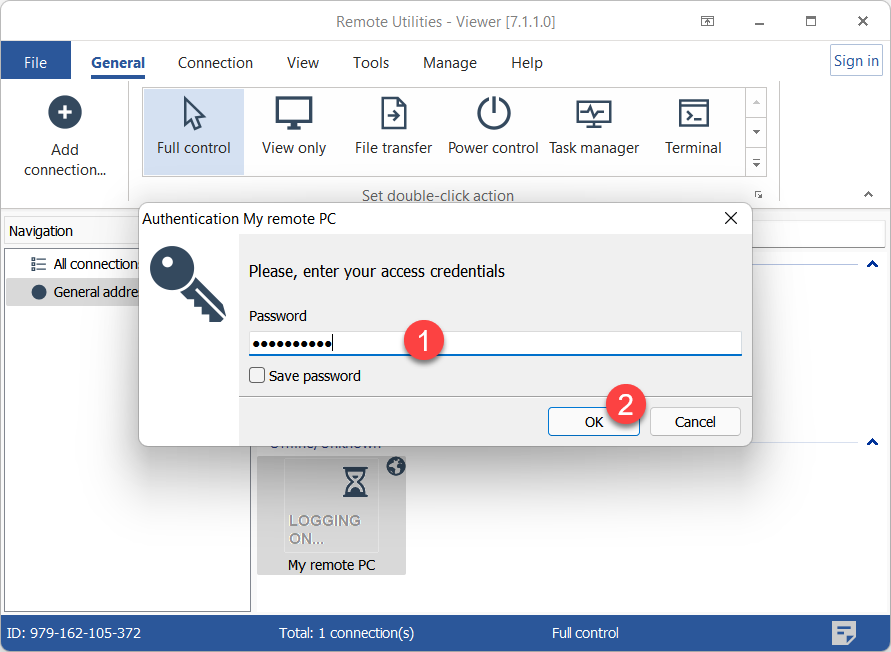Open the File menu
The image size is (891, 652).
pyautogui.click(x=35, y=62)
